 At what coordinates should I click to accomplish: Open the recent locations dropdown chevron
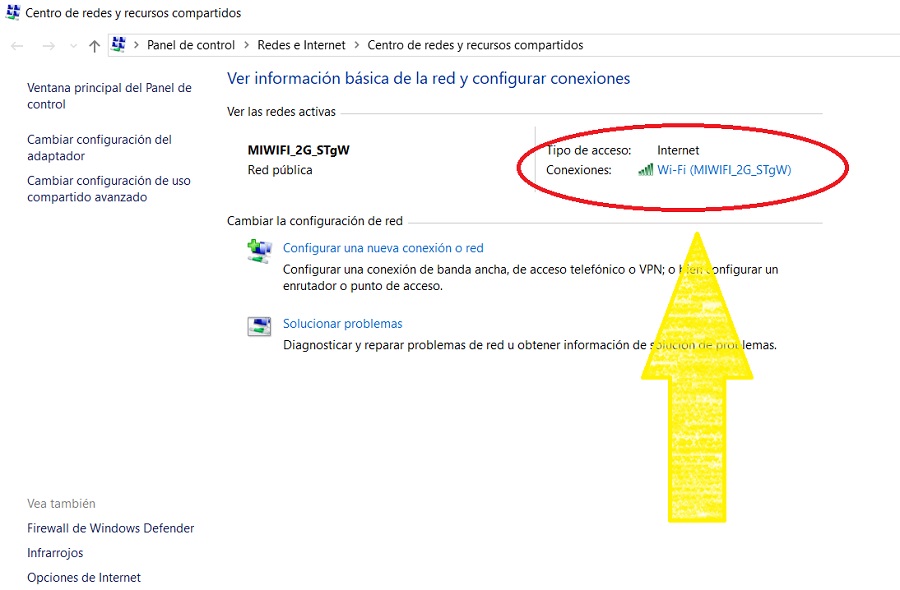(x=73, y=46)
